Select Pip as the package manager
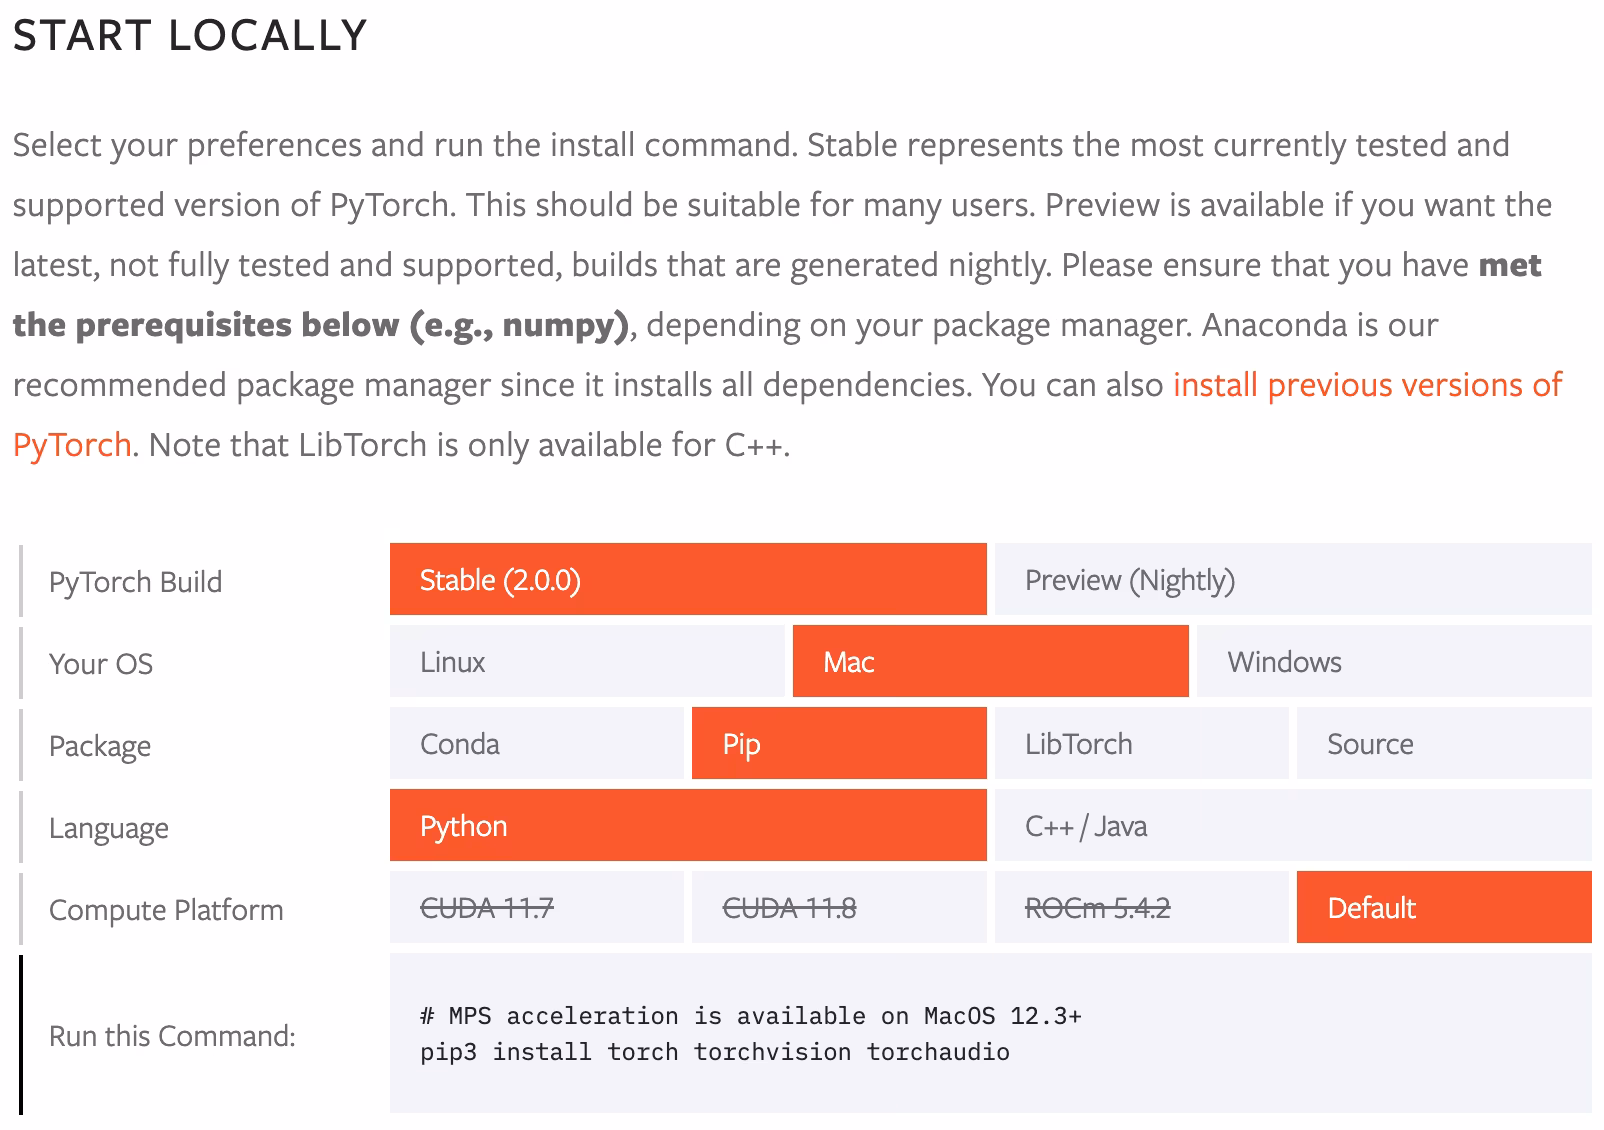 [838, 744]
